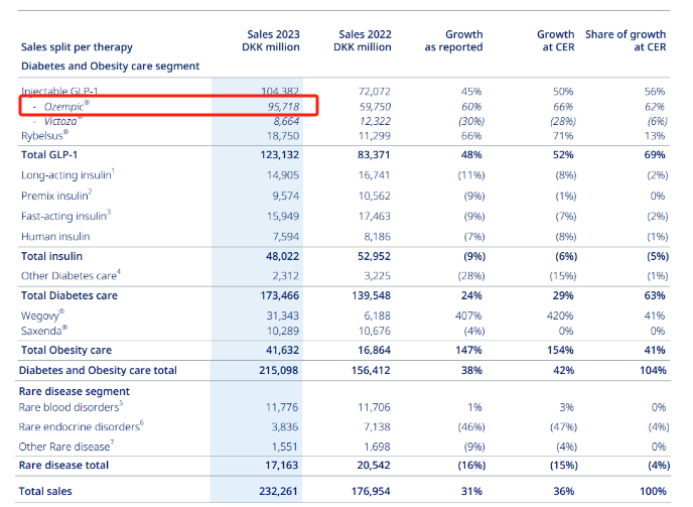This screenshot has width=693, height=507.
Task: Click Rybelsus CER growth value 71%
Action: (563, 136)
